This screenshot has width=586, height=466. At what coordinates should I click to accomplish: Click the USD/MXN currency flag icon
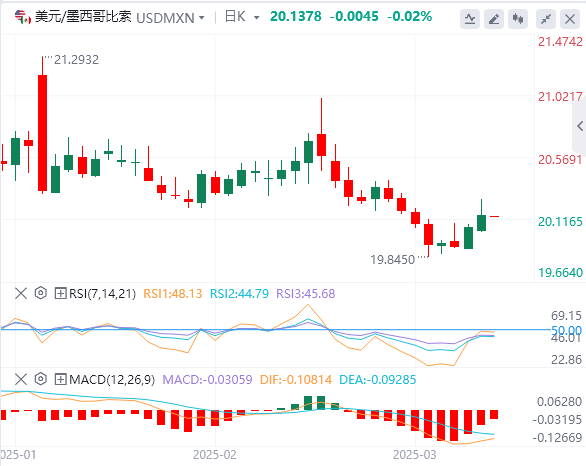click(23, 17)
